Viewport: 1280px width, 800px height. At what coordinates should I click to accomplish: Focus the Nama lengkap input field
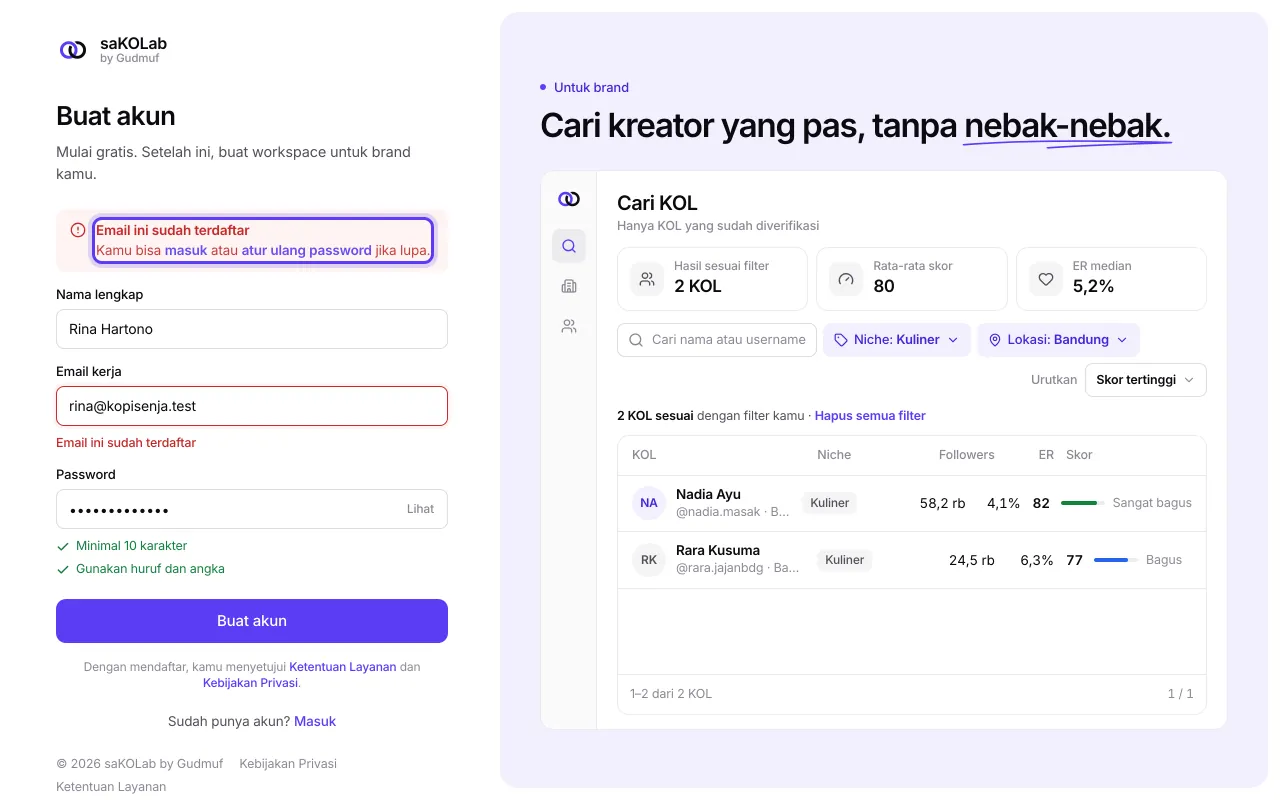tap(252, 329)
